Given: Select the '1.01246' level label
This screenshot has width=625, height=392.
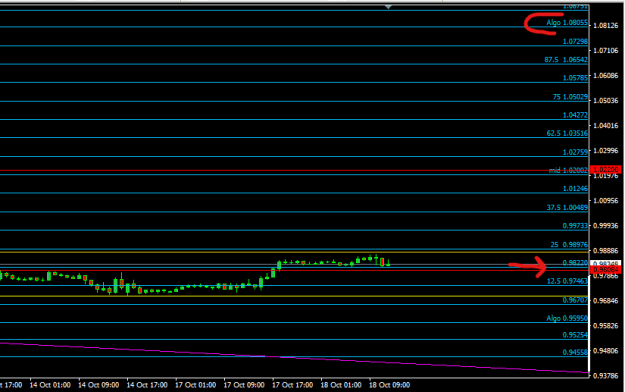Looking at the screenshot, I should point(575,189).
